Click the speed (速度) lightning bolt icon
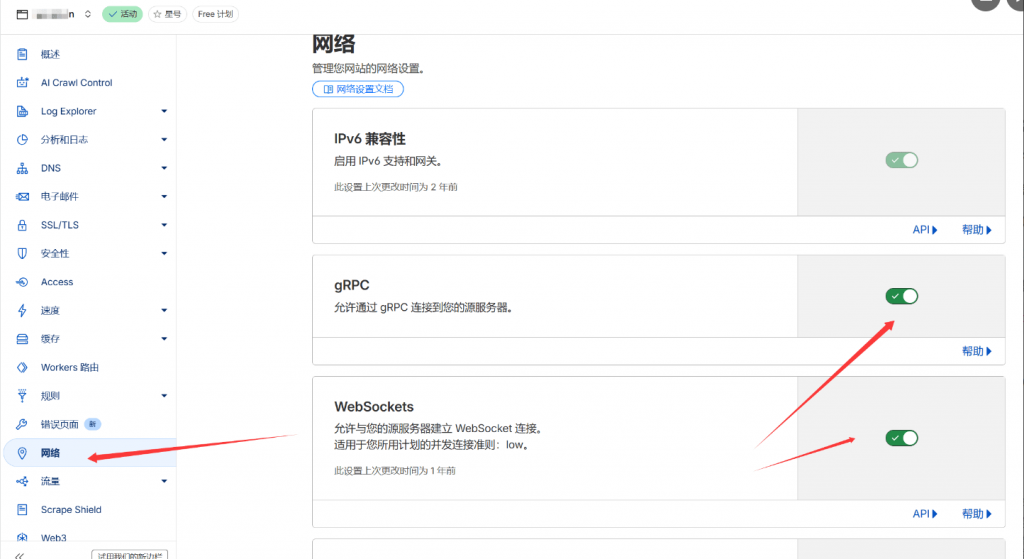Image resolution: width=1024 pixels, height=559 pixels. click(x=22, y=310)
